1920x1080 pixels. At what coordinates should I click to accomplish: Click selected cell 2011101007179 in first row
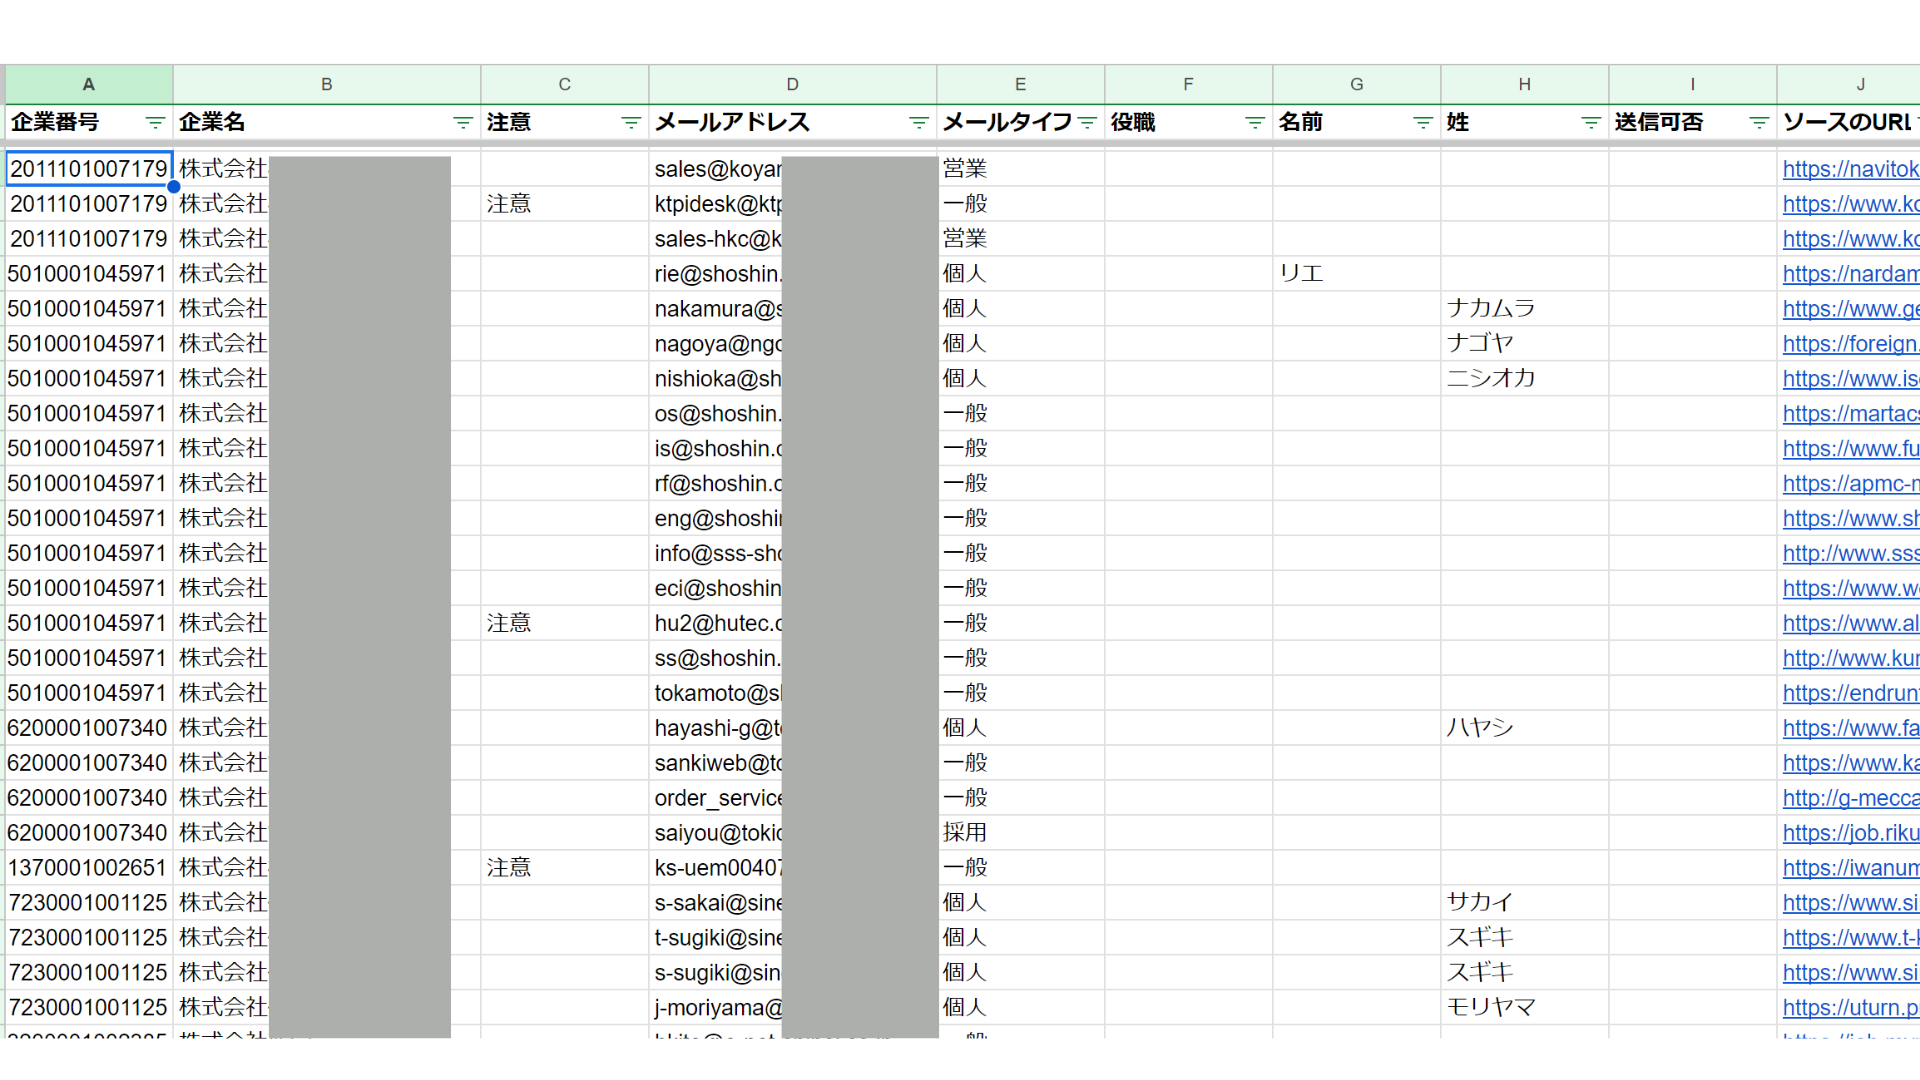point(89,169)
